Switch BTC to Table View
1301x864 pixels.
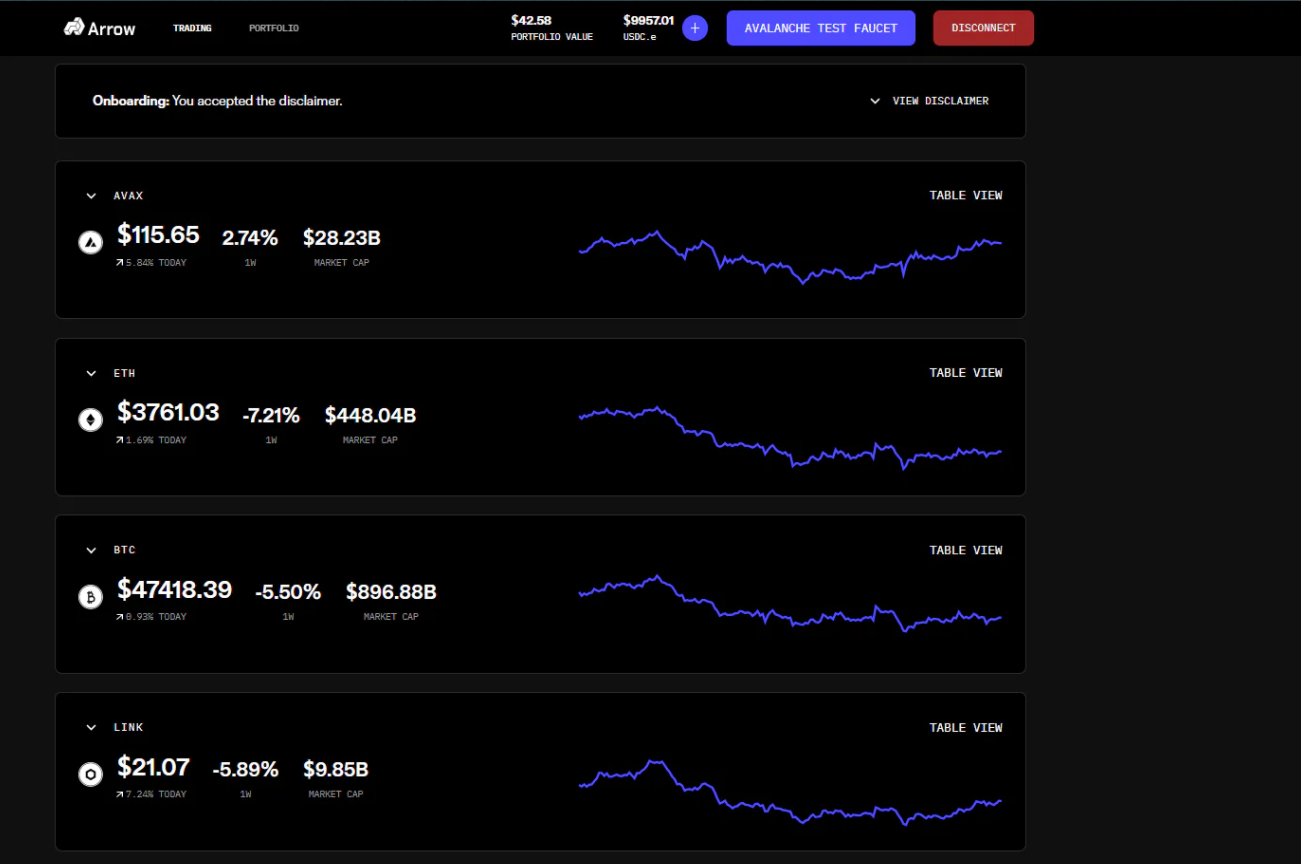[x=965, y=550]
